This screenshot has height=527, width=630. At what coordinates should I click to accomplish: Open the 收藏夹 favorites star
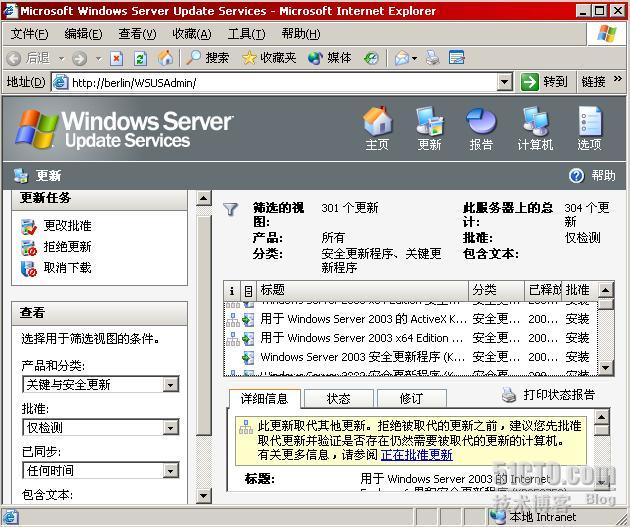point(269,58)
